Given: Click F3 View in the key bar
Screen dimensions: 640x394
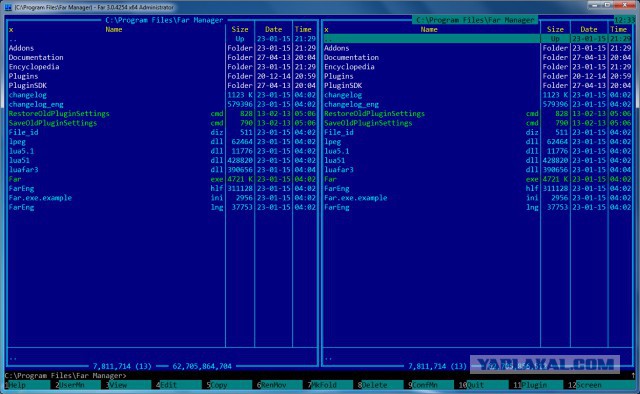Looking at the screenshot, I should click(x=128, y=385).
